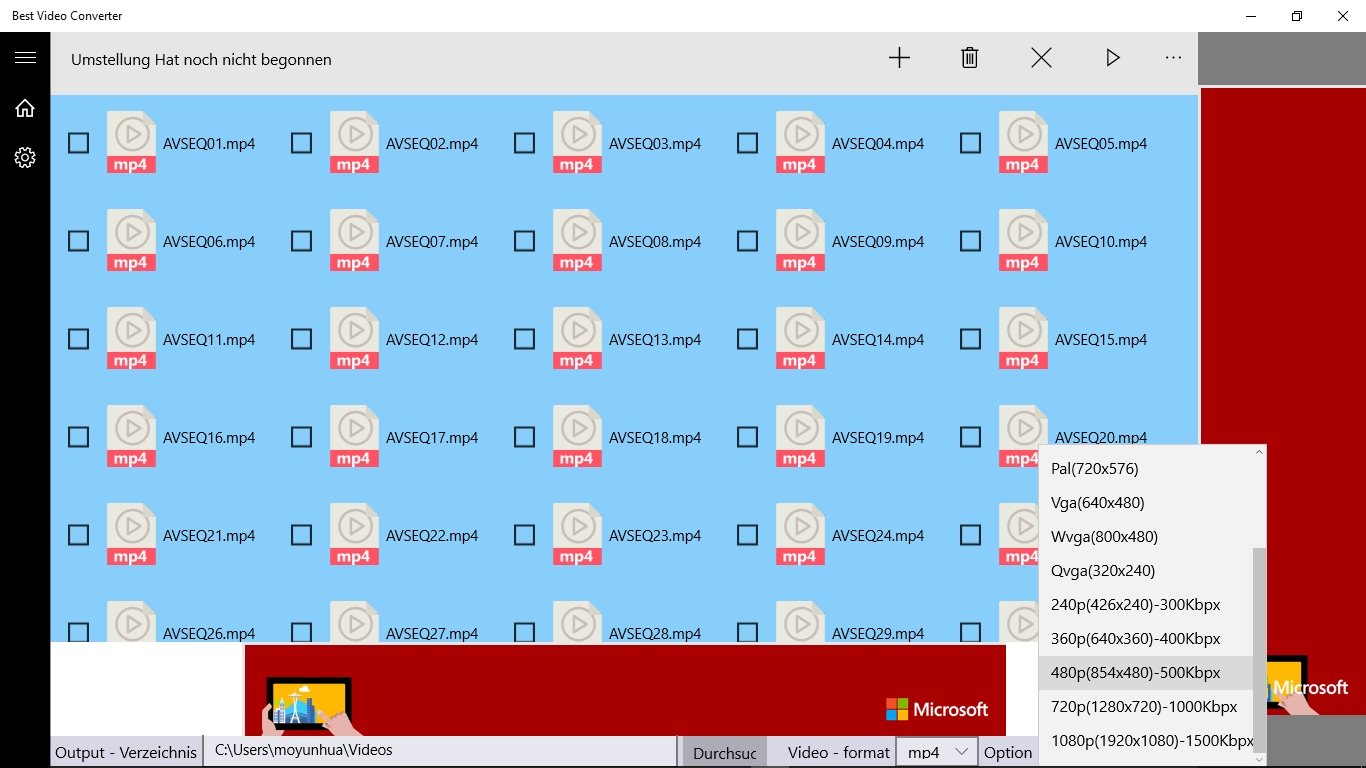Click the AVSEQ17.mp4 file icon
Screen dimensions: 1366x768
354,436
